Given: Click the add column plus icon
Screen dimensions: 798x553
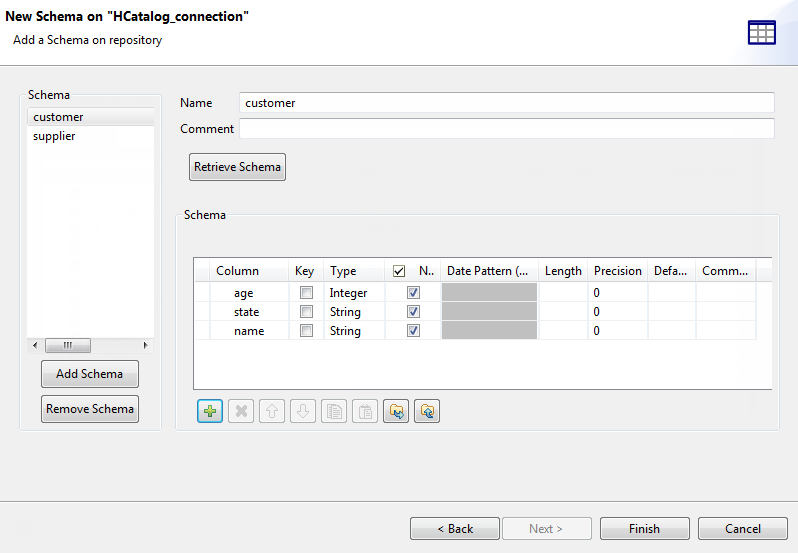Looking at the screenshot, I should 210,411.
